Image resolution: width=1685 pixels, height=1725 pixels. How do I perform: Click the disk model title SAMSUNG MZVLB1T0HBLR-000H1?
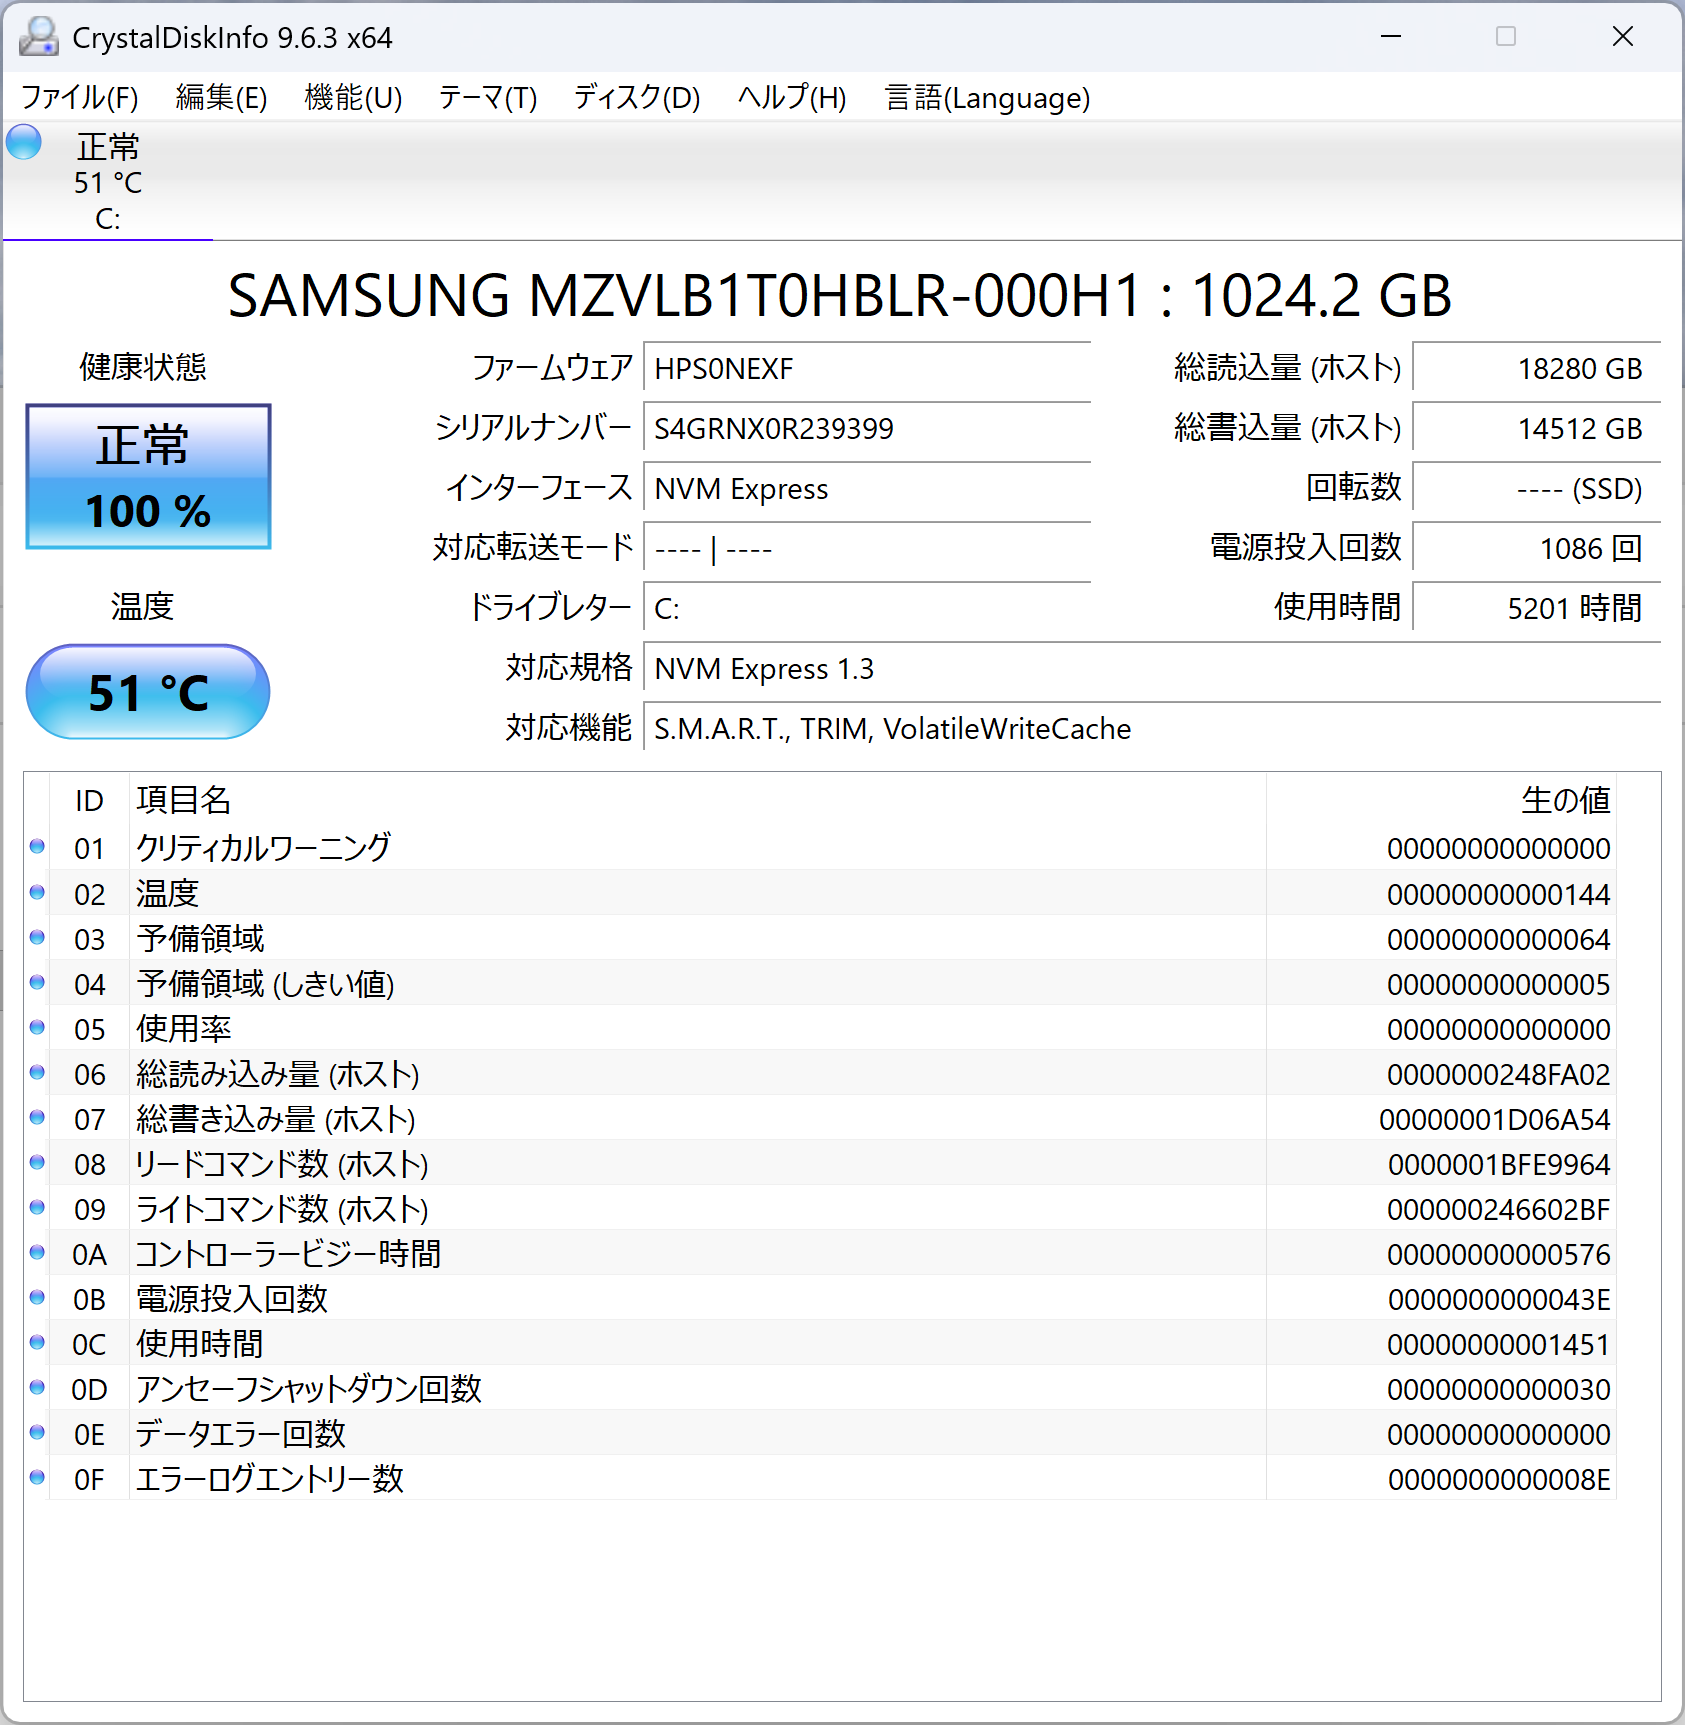point(685,296)
